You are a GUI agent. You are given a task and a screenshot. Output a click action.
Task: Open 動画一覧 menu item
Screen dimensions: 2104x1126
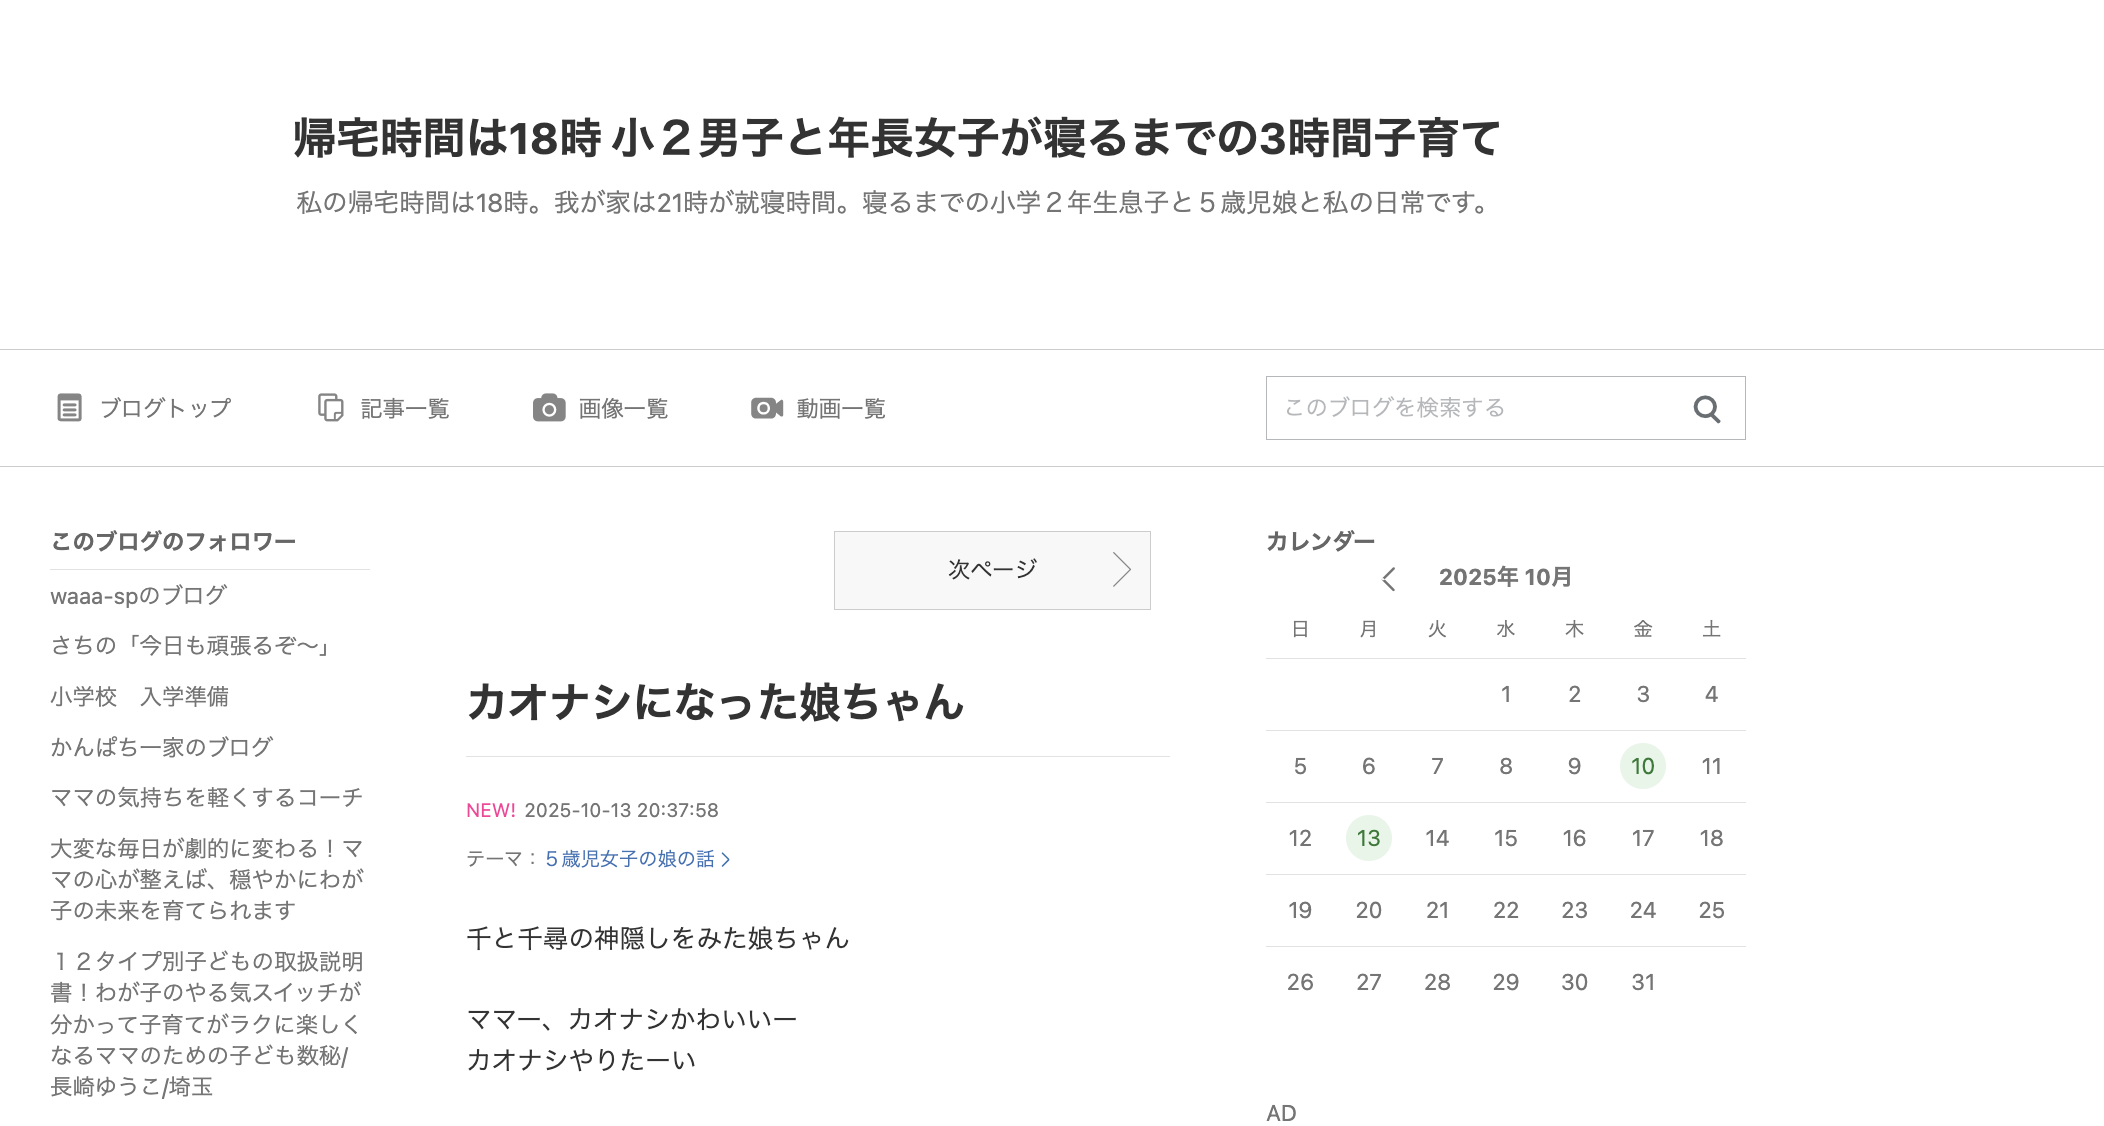841,409
